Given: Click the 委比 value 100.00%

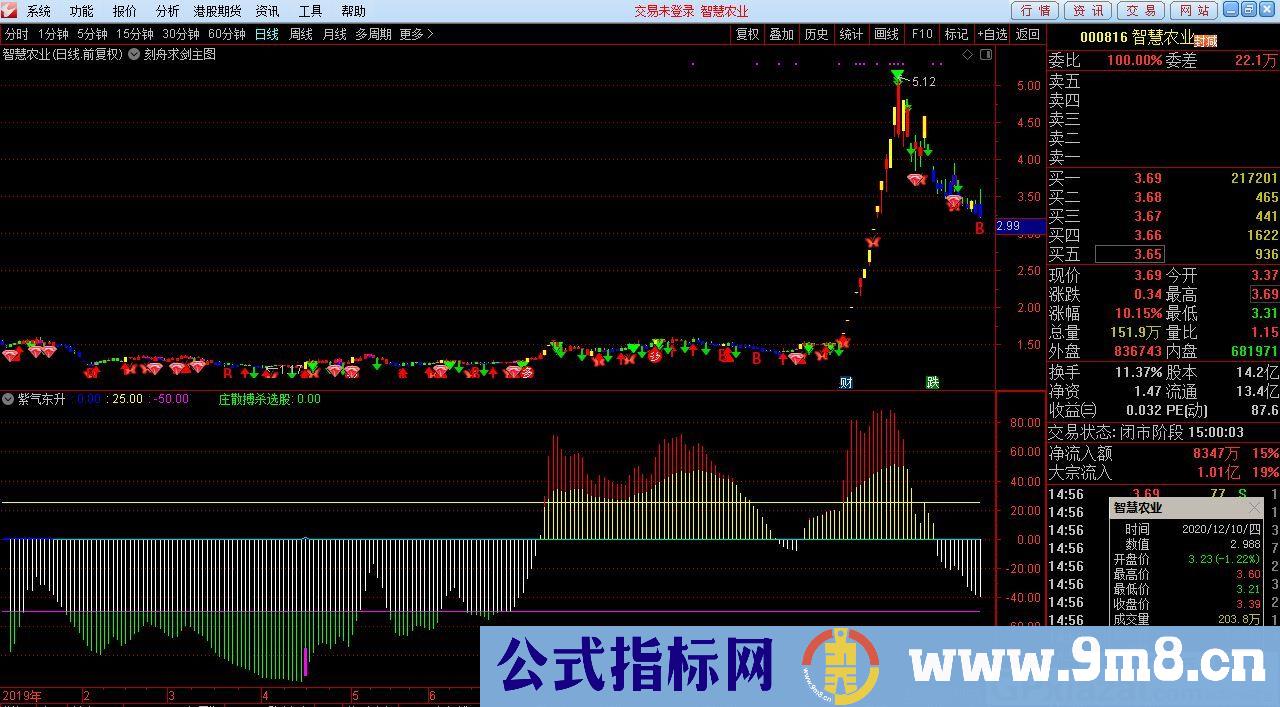Looking at the screenshot, I should [1135, 60].
